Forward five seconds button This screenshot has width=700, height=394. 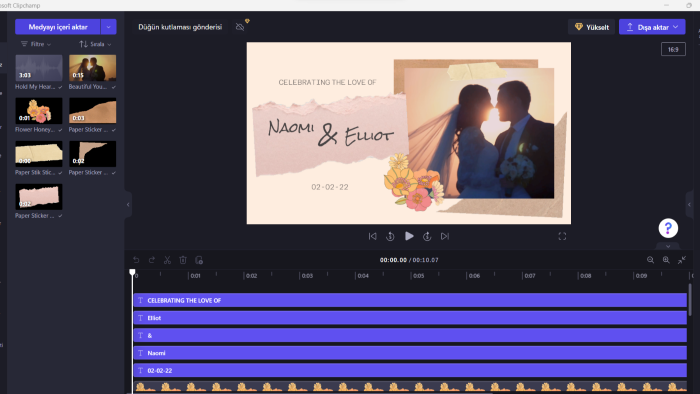coord(427,236)
